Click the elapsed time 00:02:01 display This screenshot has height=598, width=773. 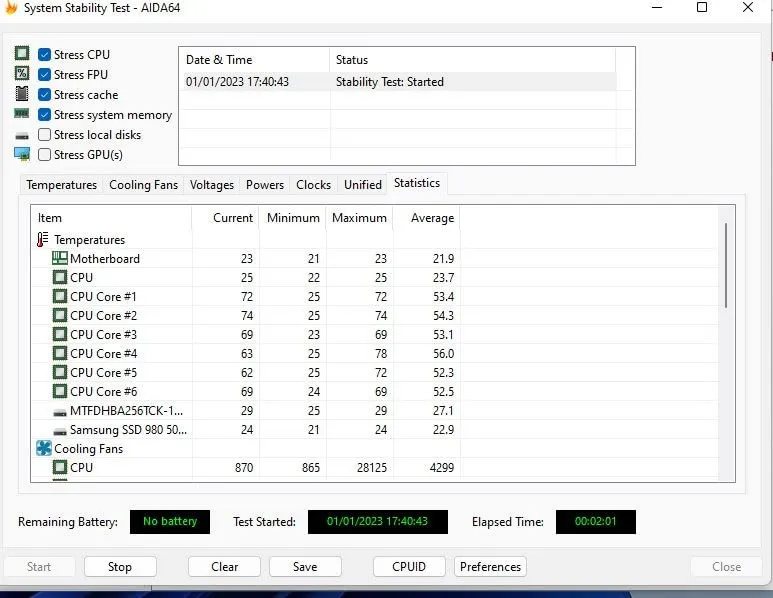coord(596,522)
